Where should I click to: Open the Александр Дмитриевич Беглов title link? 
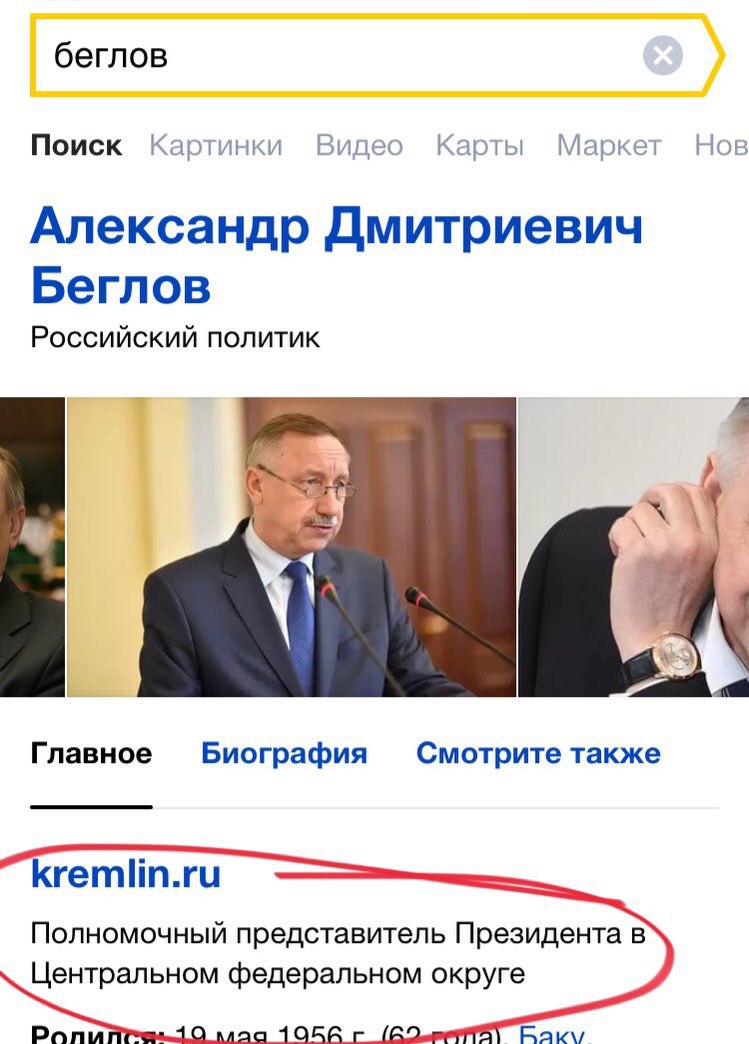pos(336,256)
